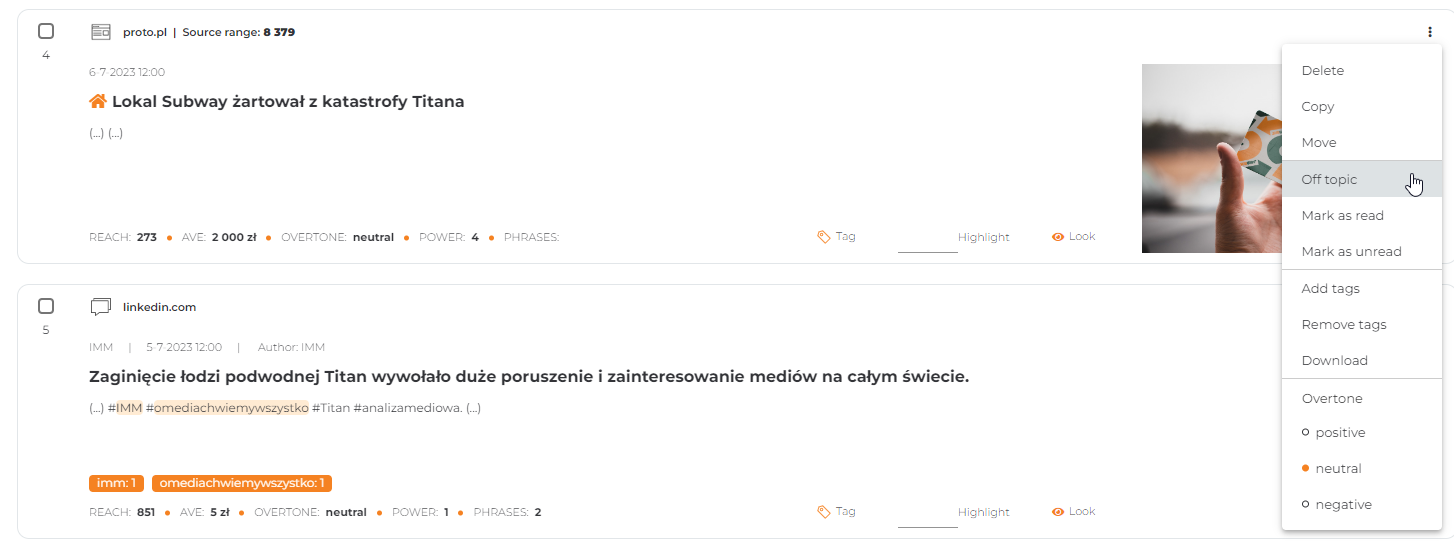This screenshot has width=1454, height=553.
Task: Choose Off topic from the context menu
Action: [1361, 179]
